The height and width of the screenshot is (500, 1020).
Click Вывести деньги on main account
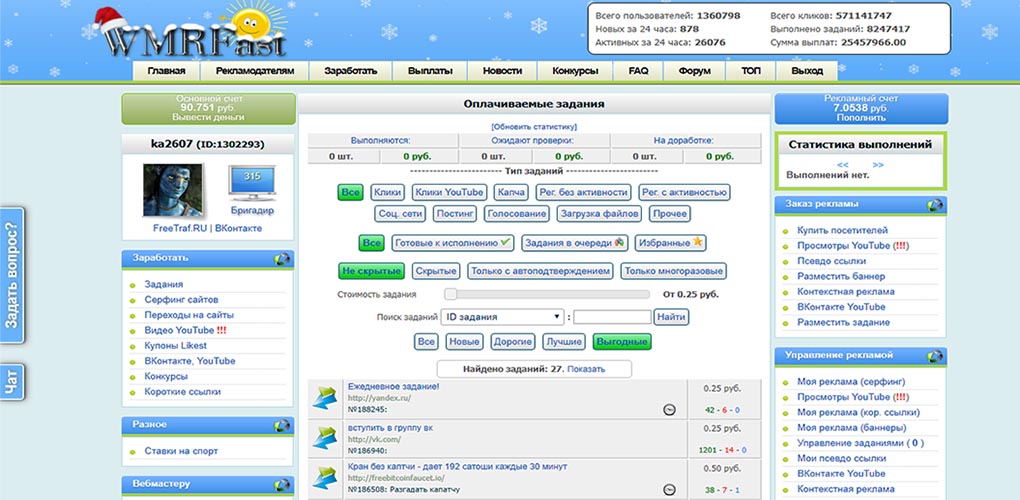point(208,118)
